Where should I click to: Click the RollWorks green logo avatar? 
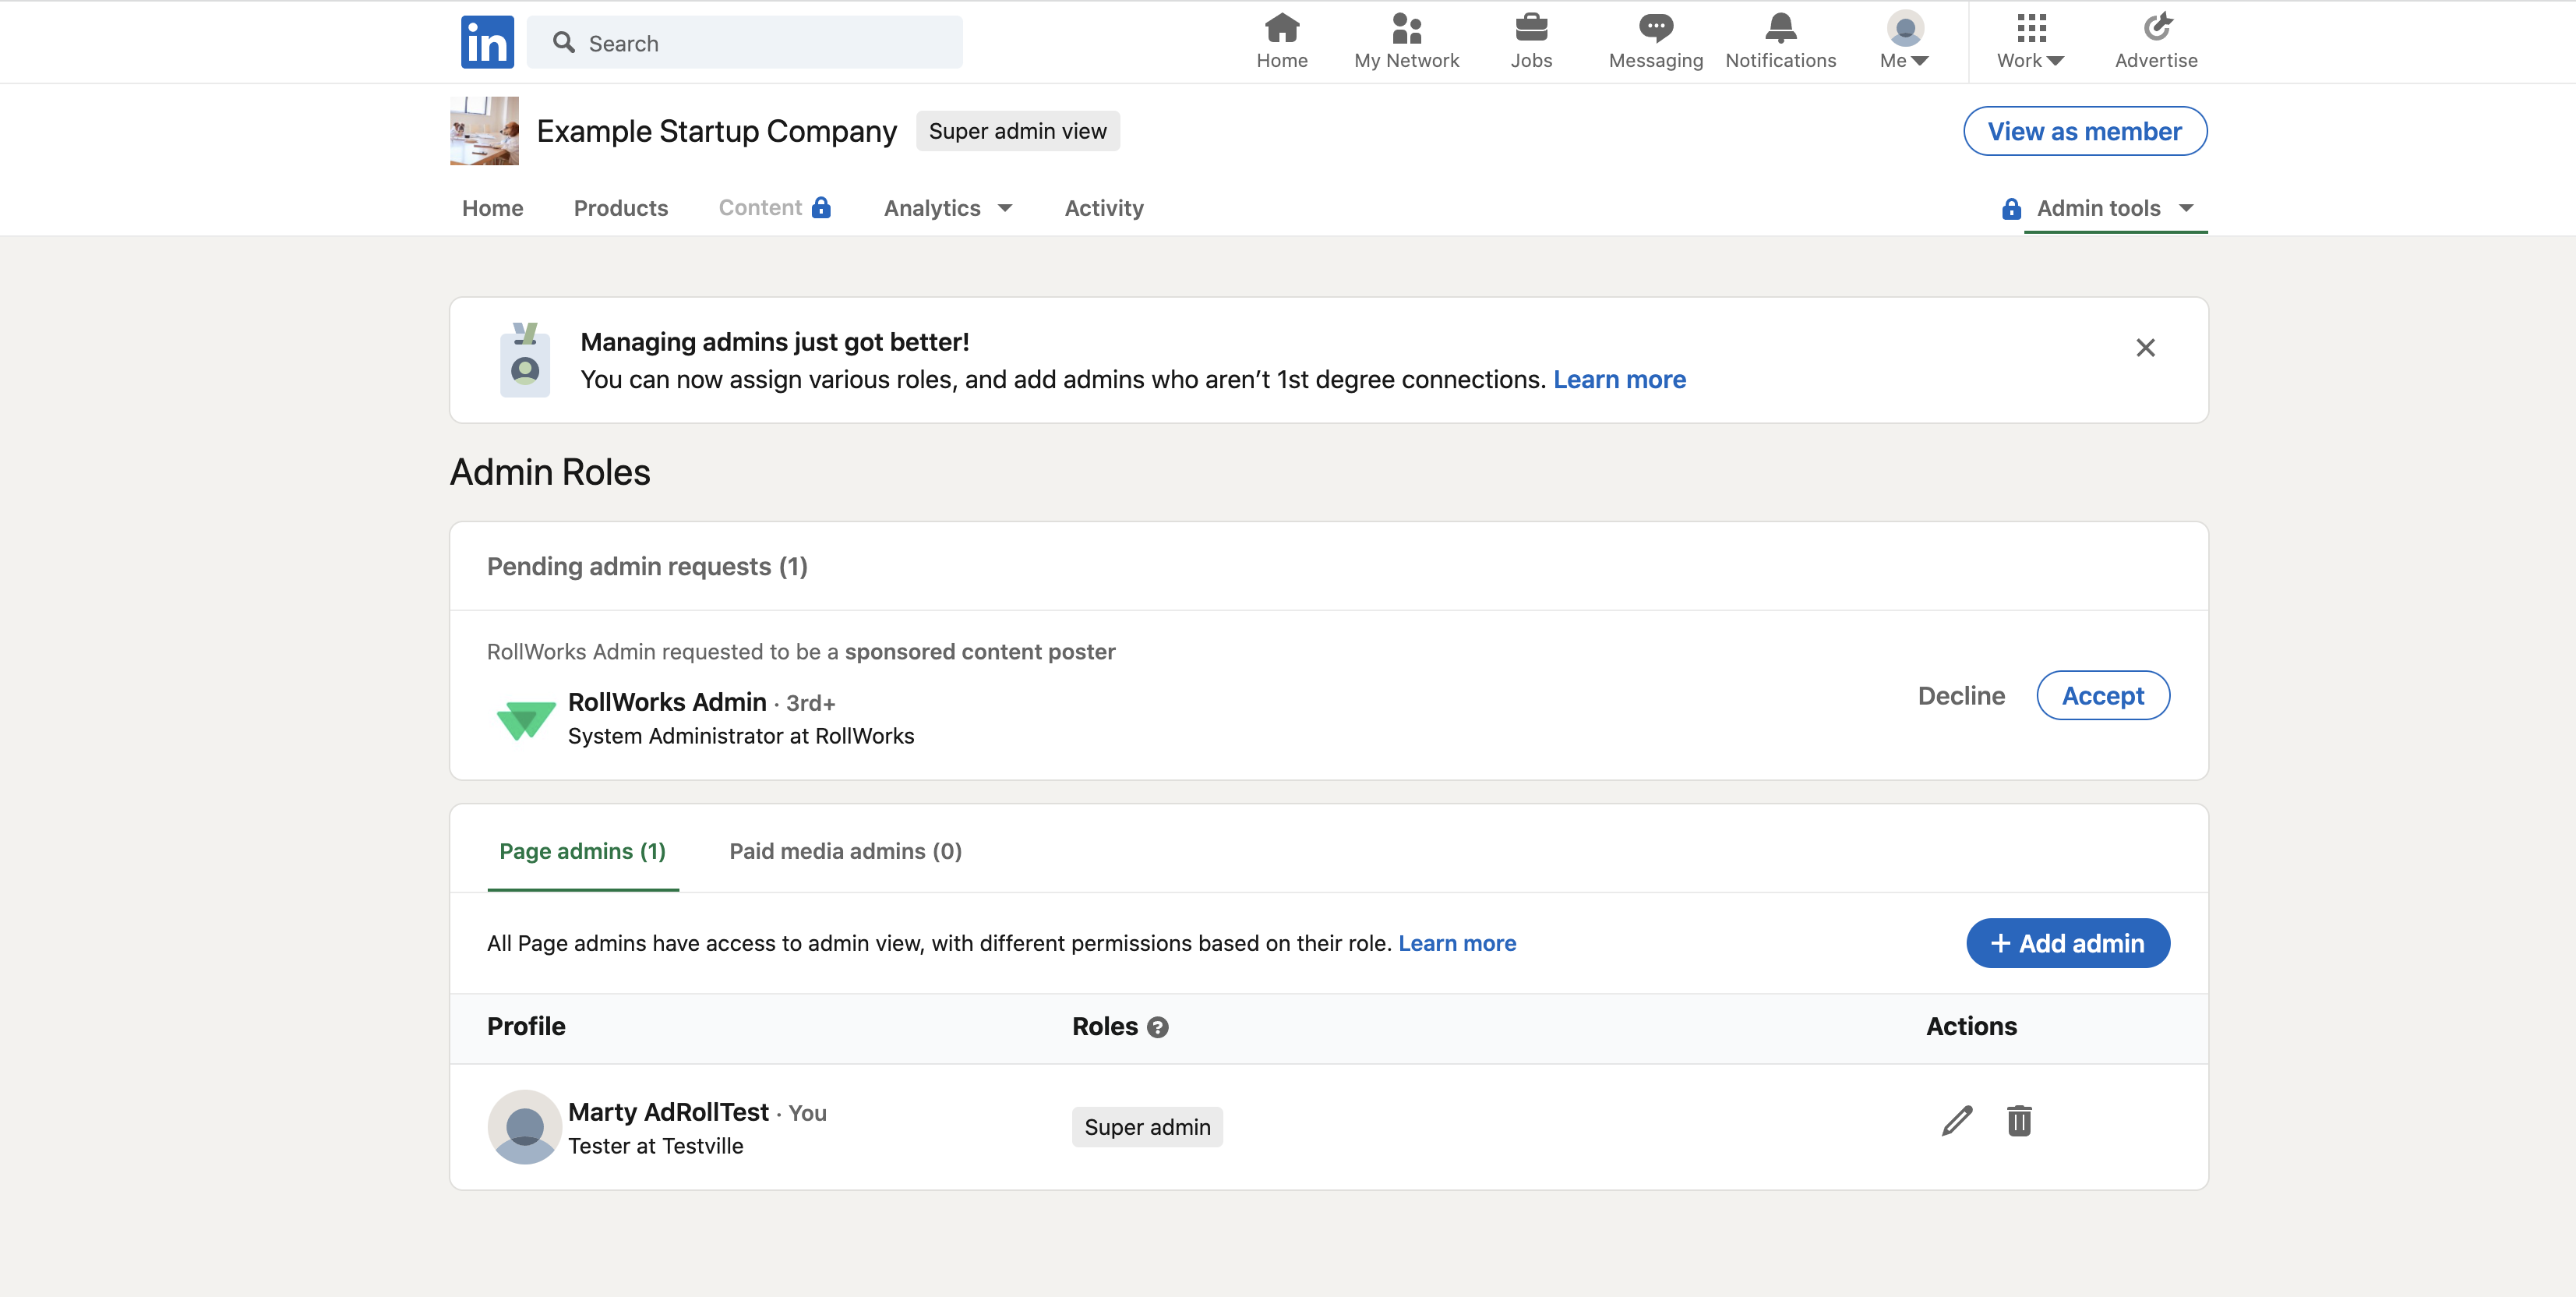coord(525,719)
